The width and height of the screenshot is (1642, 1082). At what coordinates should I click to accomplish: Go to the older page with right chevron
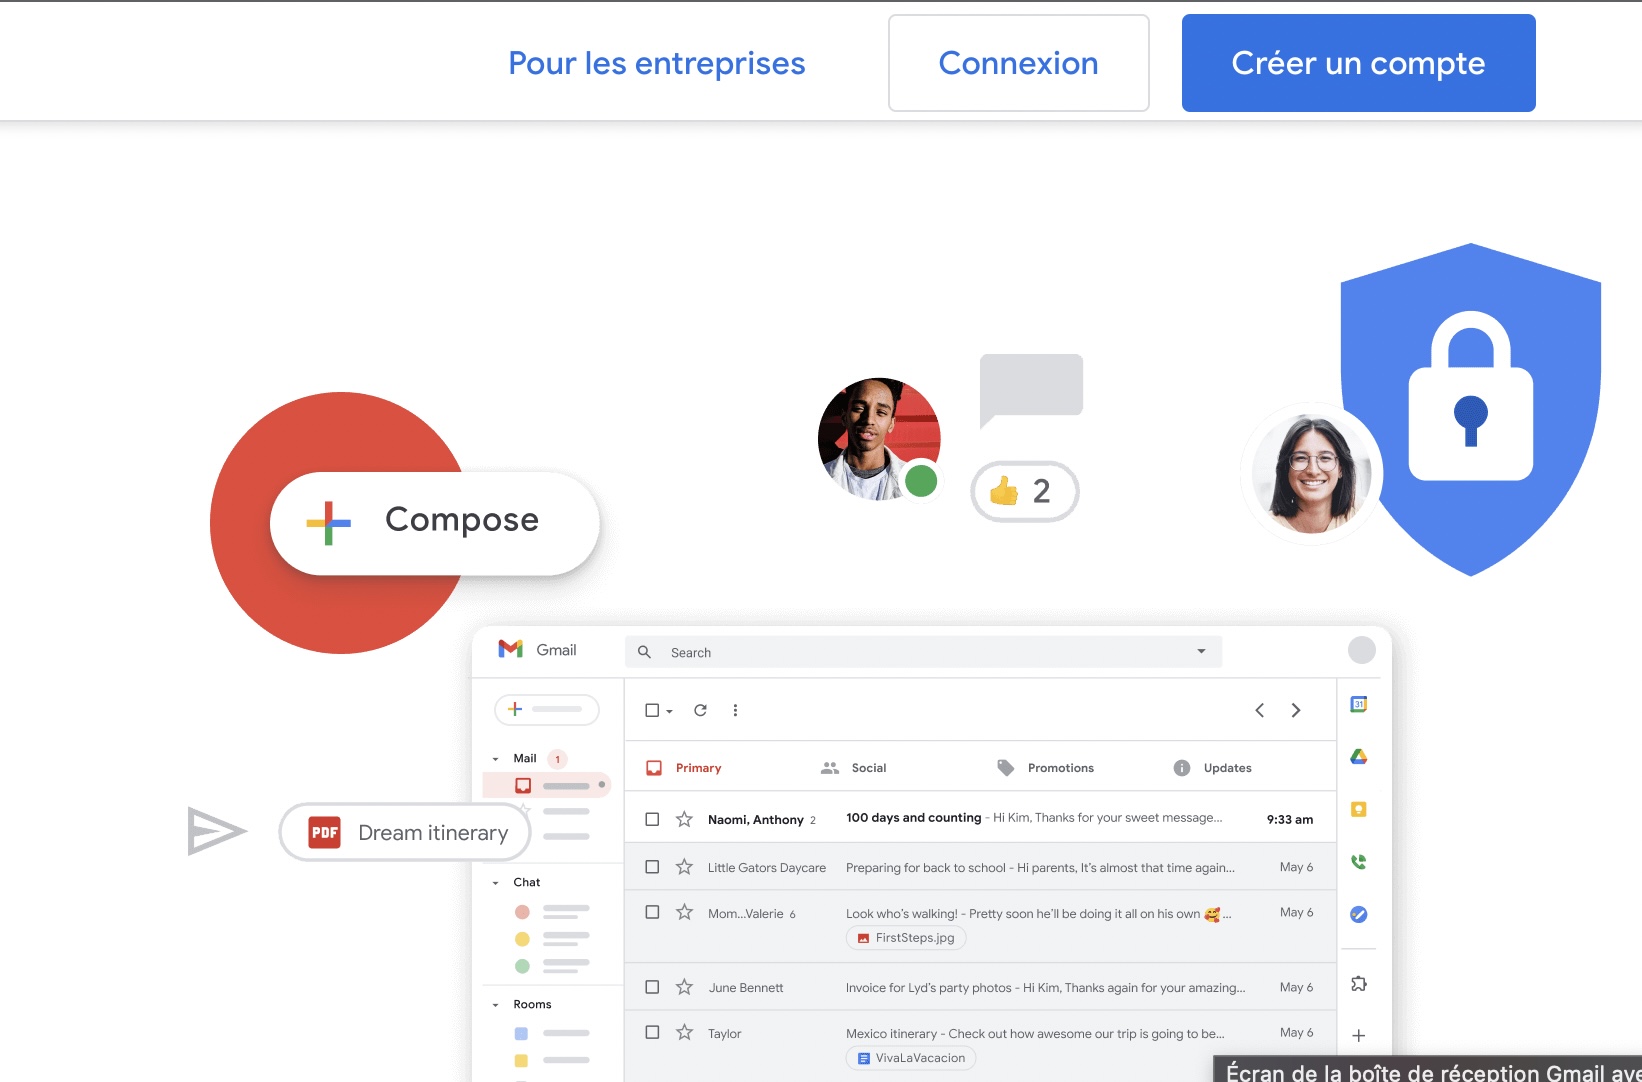pos(1296,710)
